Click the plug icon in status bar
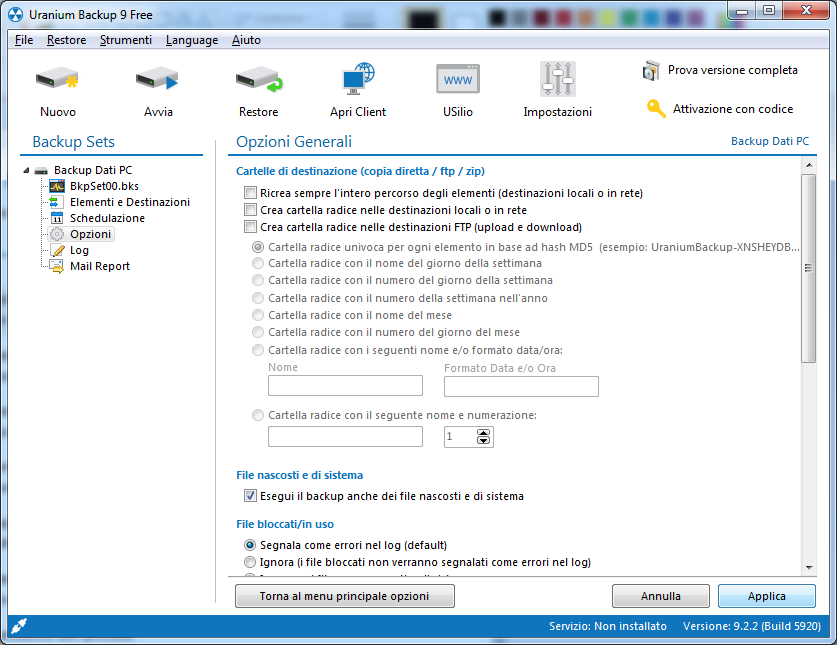This screenshot has width=837, height=645. pyautogui.click(x=19, y=625)
